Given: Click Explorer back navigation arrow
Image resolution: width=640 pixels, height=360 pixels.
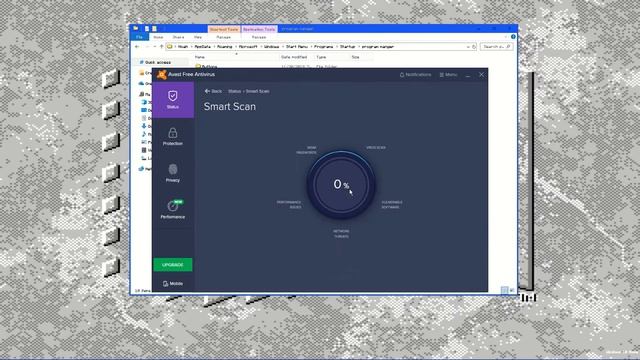Looking at the screenshot, I should pyautogui.click(x=137, y=47).
